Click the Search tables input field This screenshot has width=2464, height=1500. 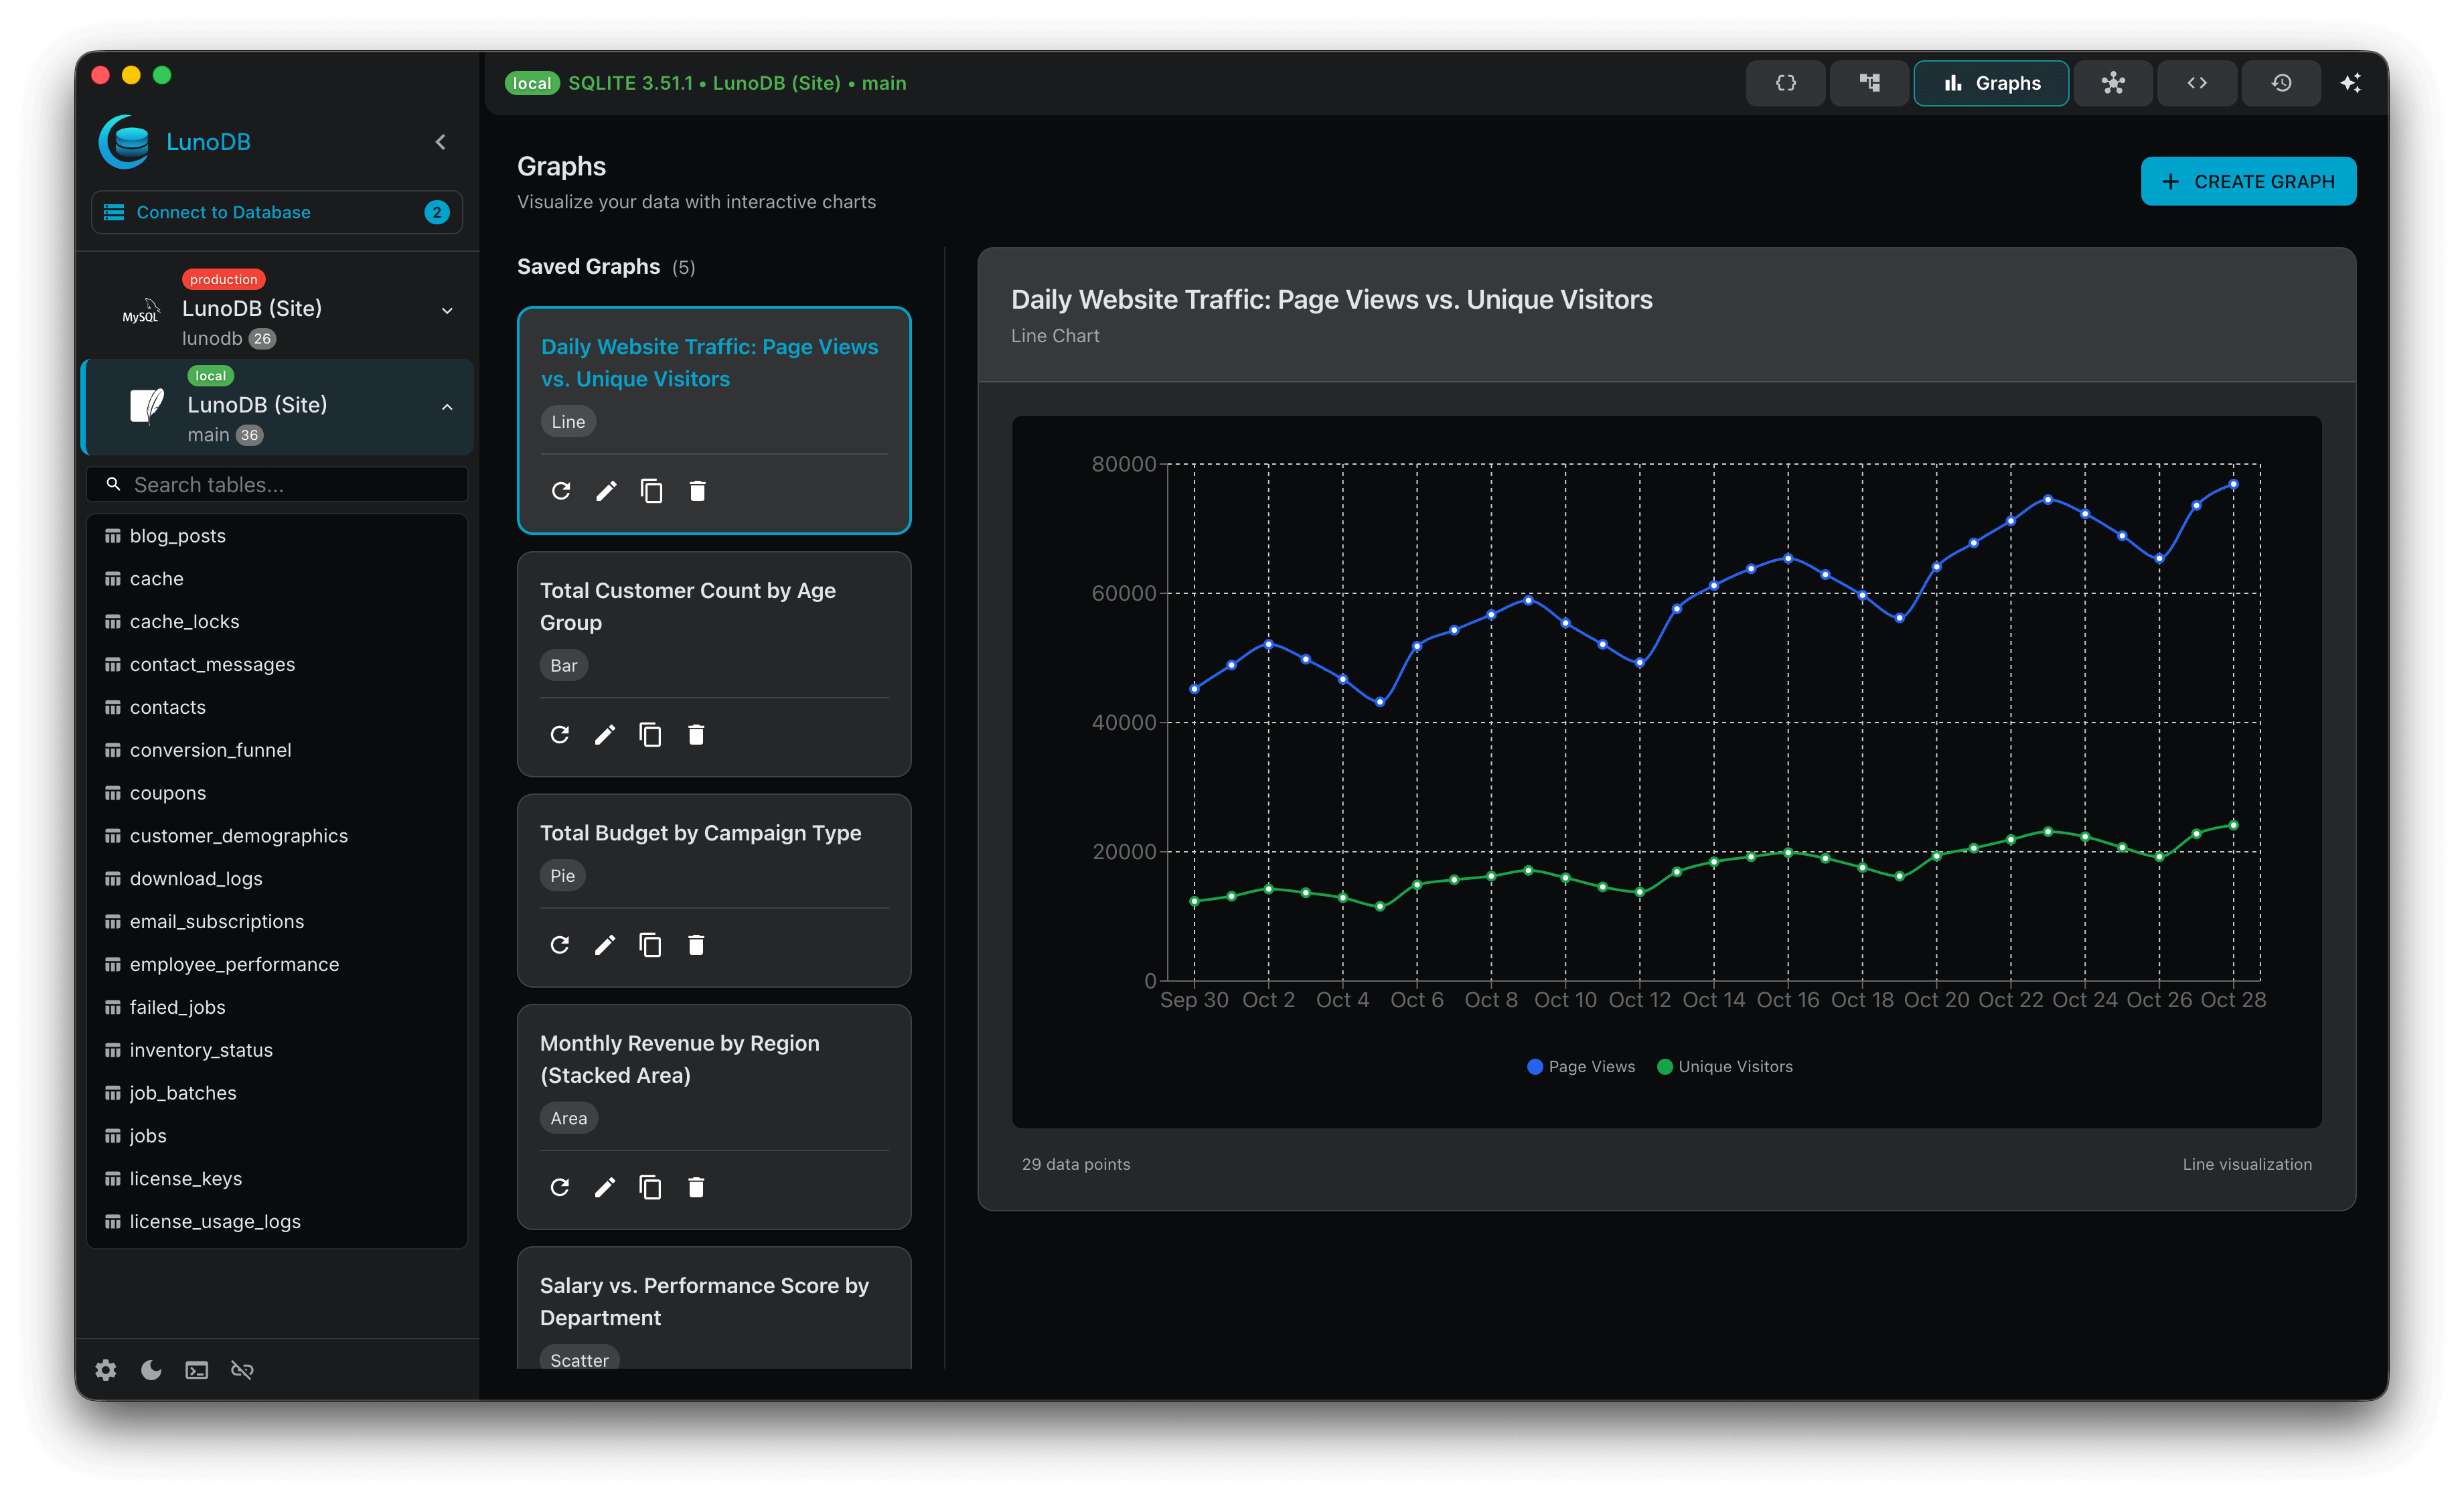pos(277,484)
